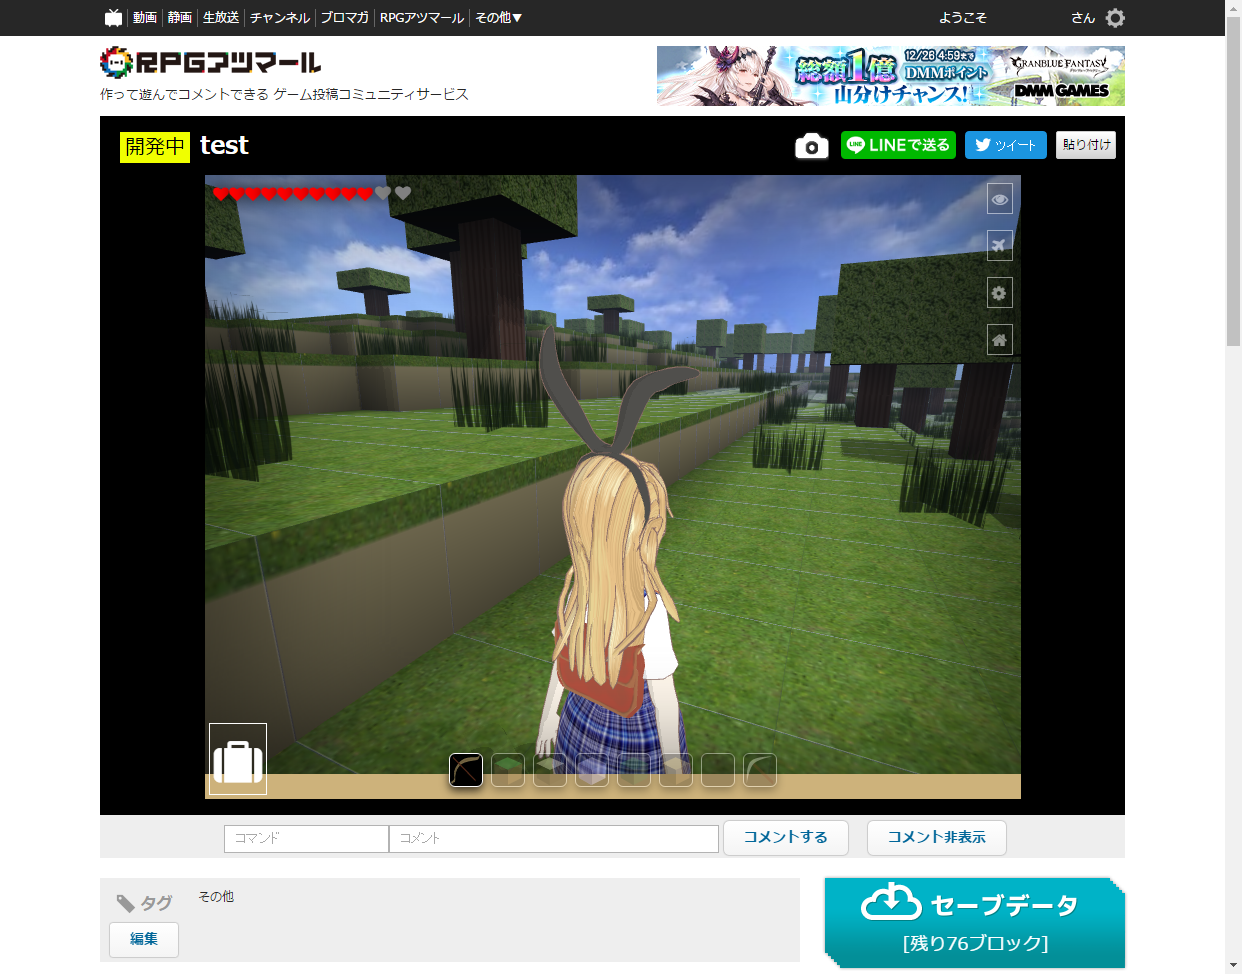1242x974 pixels.
Task: Toggle first-person view with the eye icon
Action: click(x=999, y=198)
